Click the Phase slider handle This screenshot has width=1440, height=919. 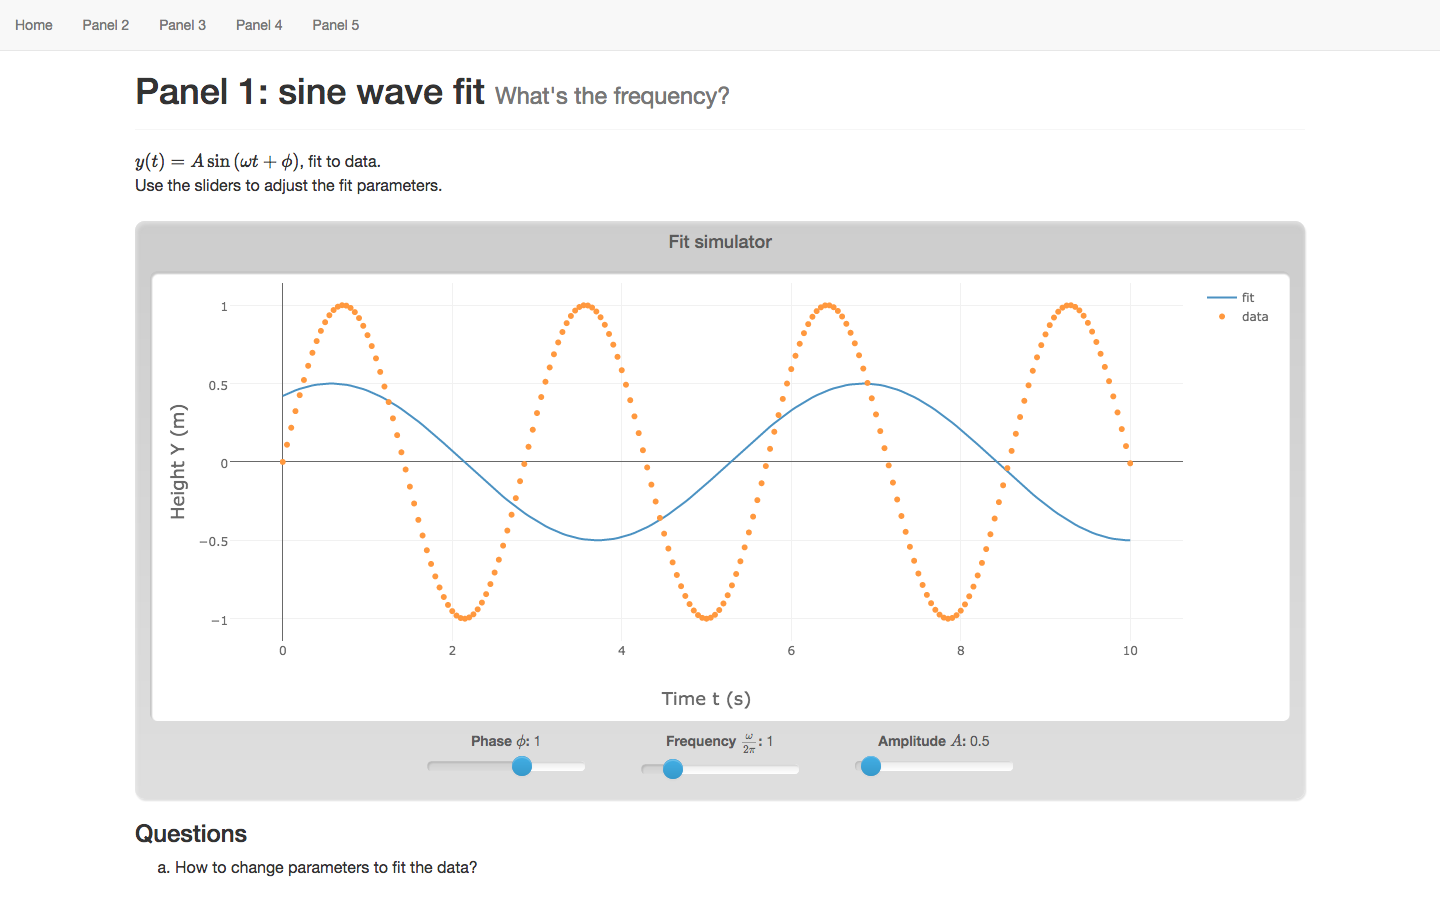(522, 766)
